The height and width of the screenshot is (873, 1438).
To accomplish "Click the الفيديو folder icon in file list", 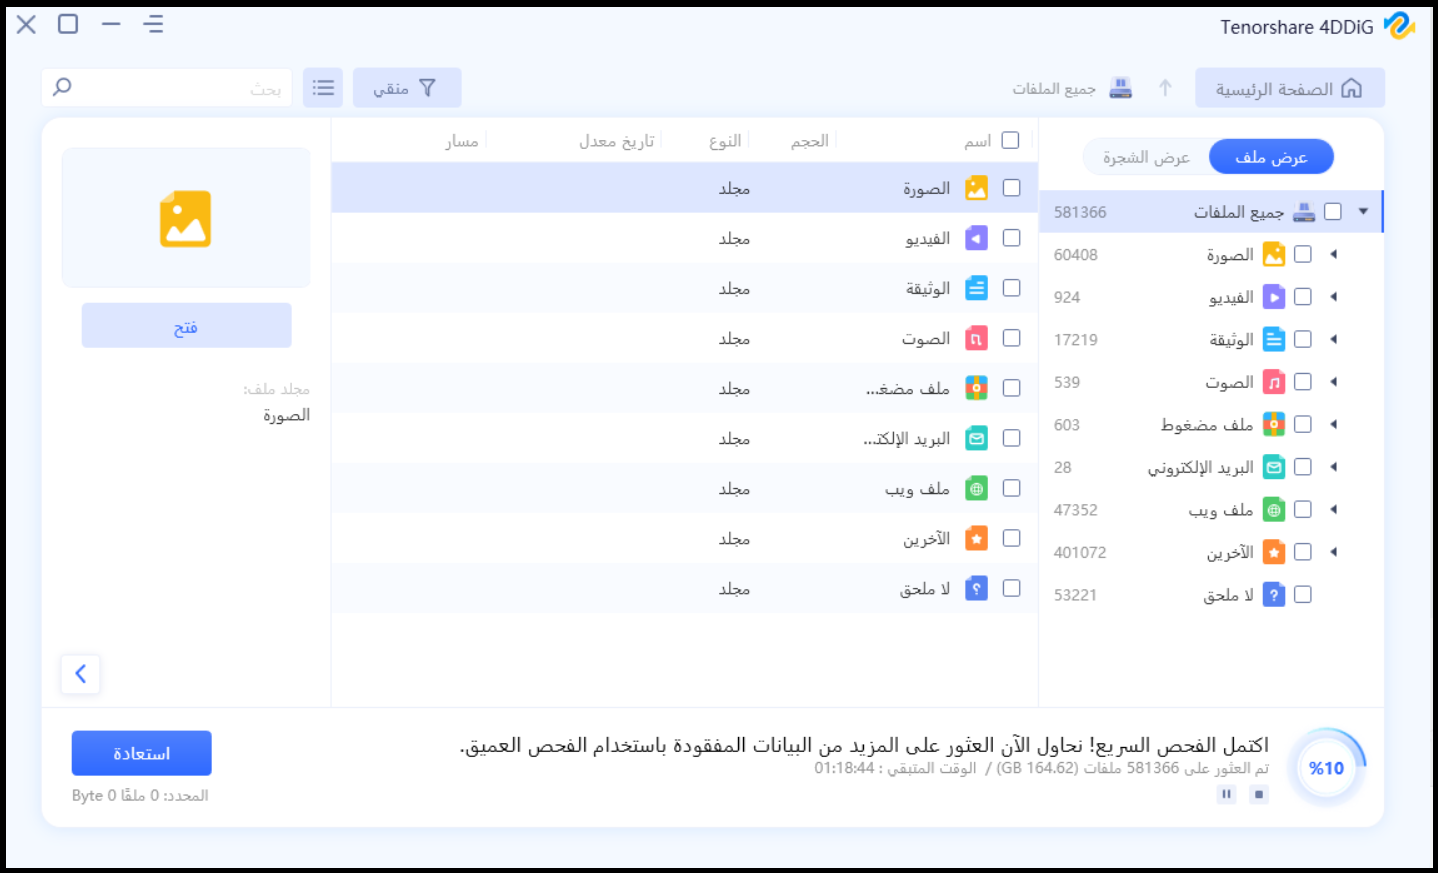I will [x=976, y=238].
